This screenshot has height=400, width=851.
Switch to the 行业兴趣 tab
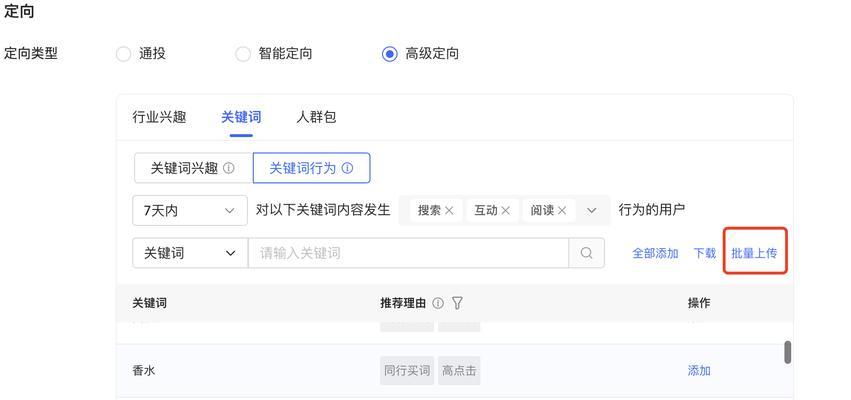pyautogui.click(x=159, y=117)
